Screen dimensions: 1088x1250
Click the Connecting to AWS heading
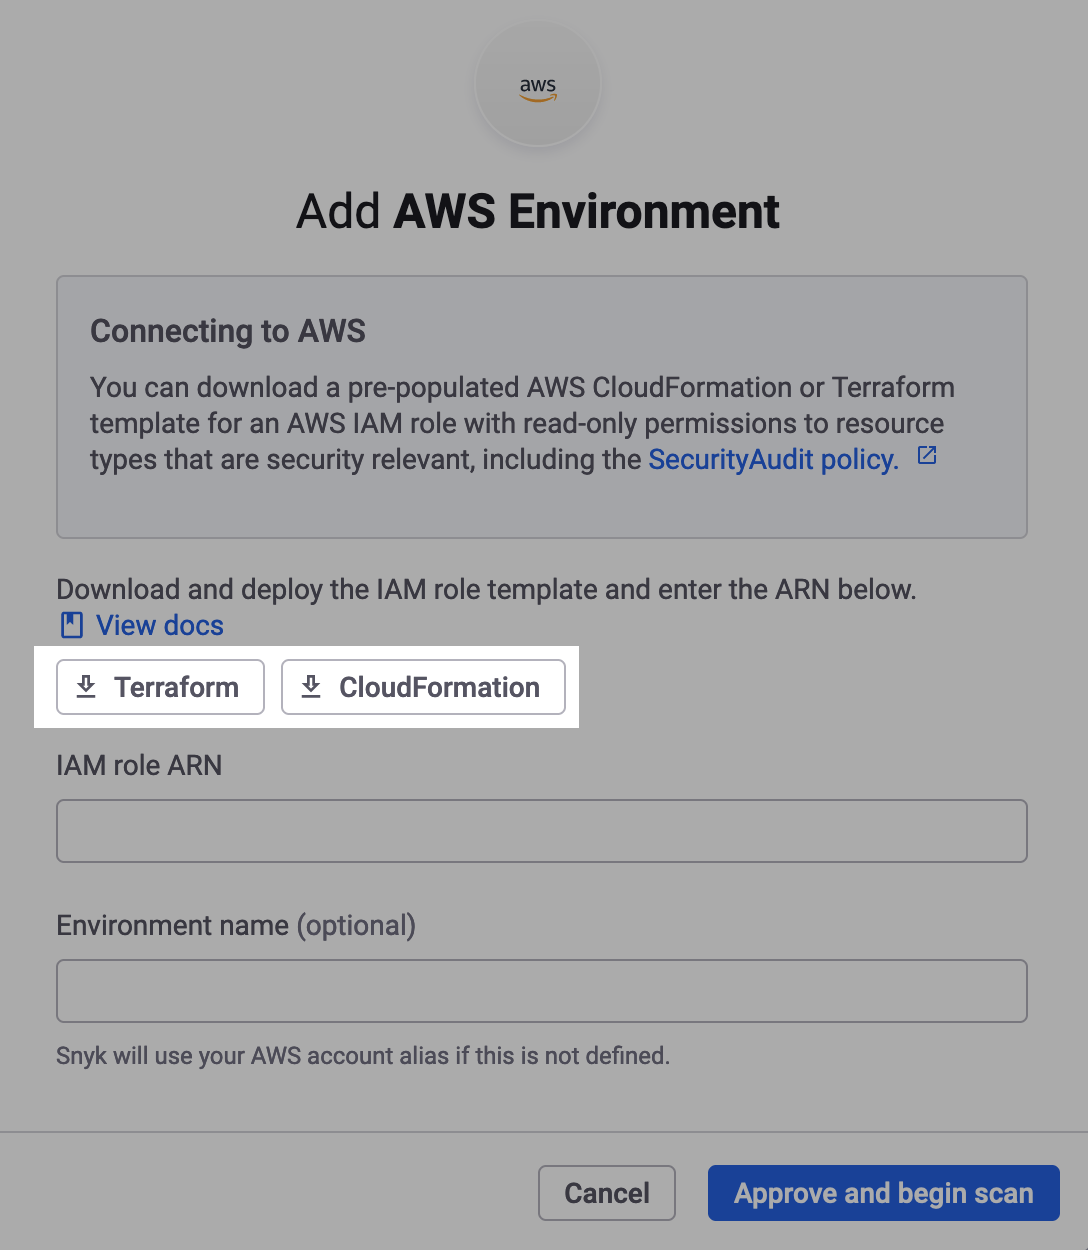tap(228, 331)
